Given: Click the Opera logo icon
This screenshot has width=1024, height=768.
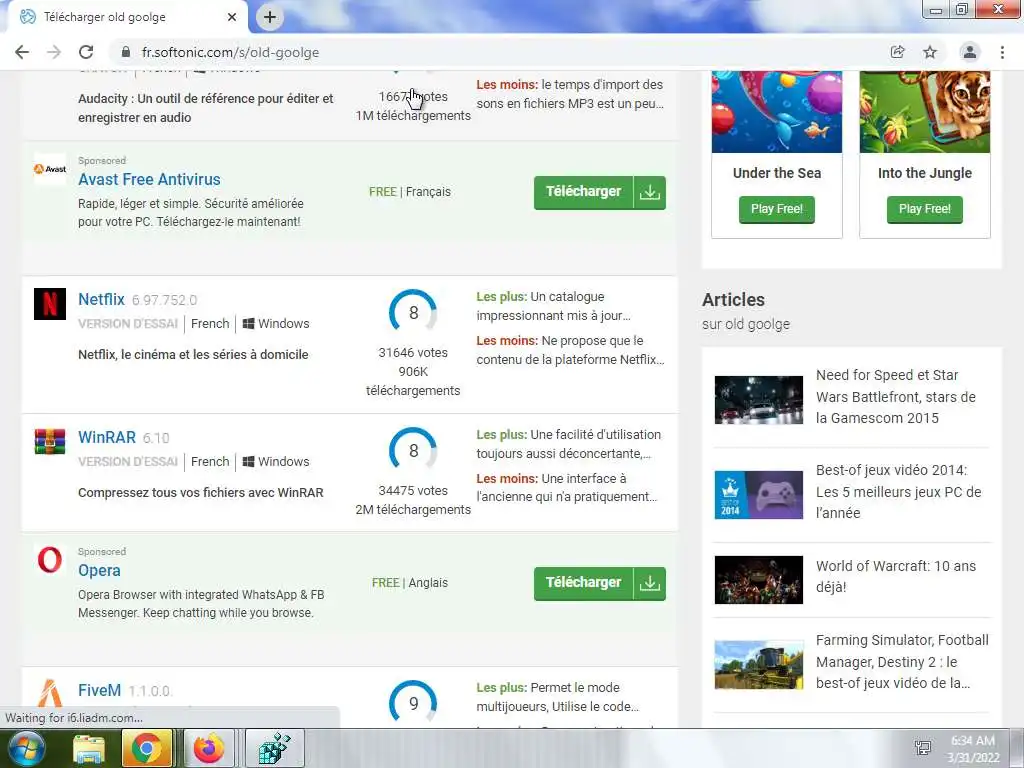Looking at the screenshot, I should point(50,560).
